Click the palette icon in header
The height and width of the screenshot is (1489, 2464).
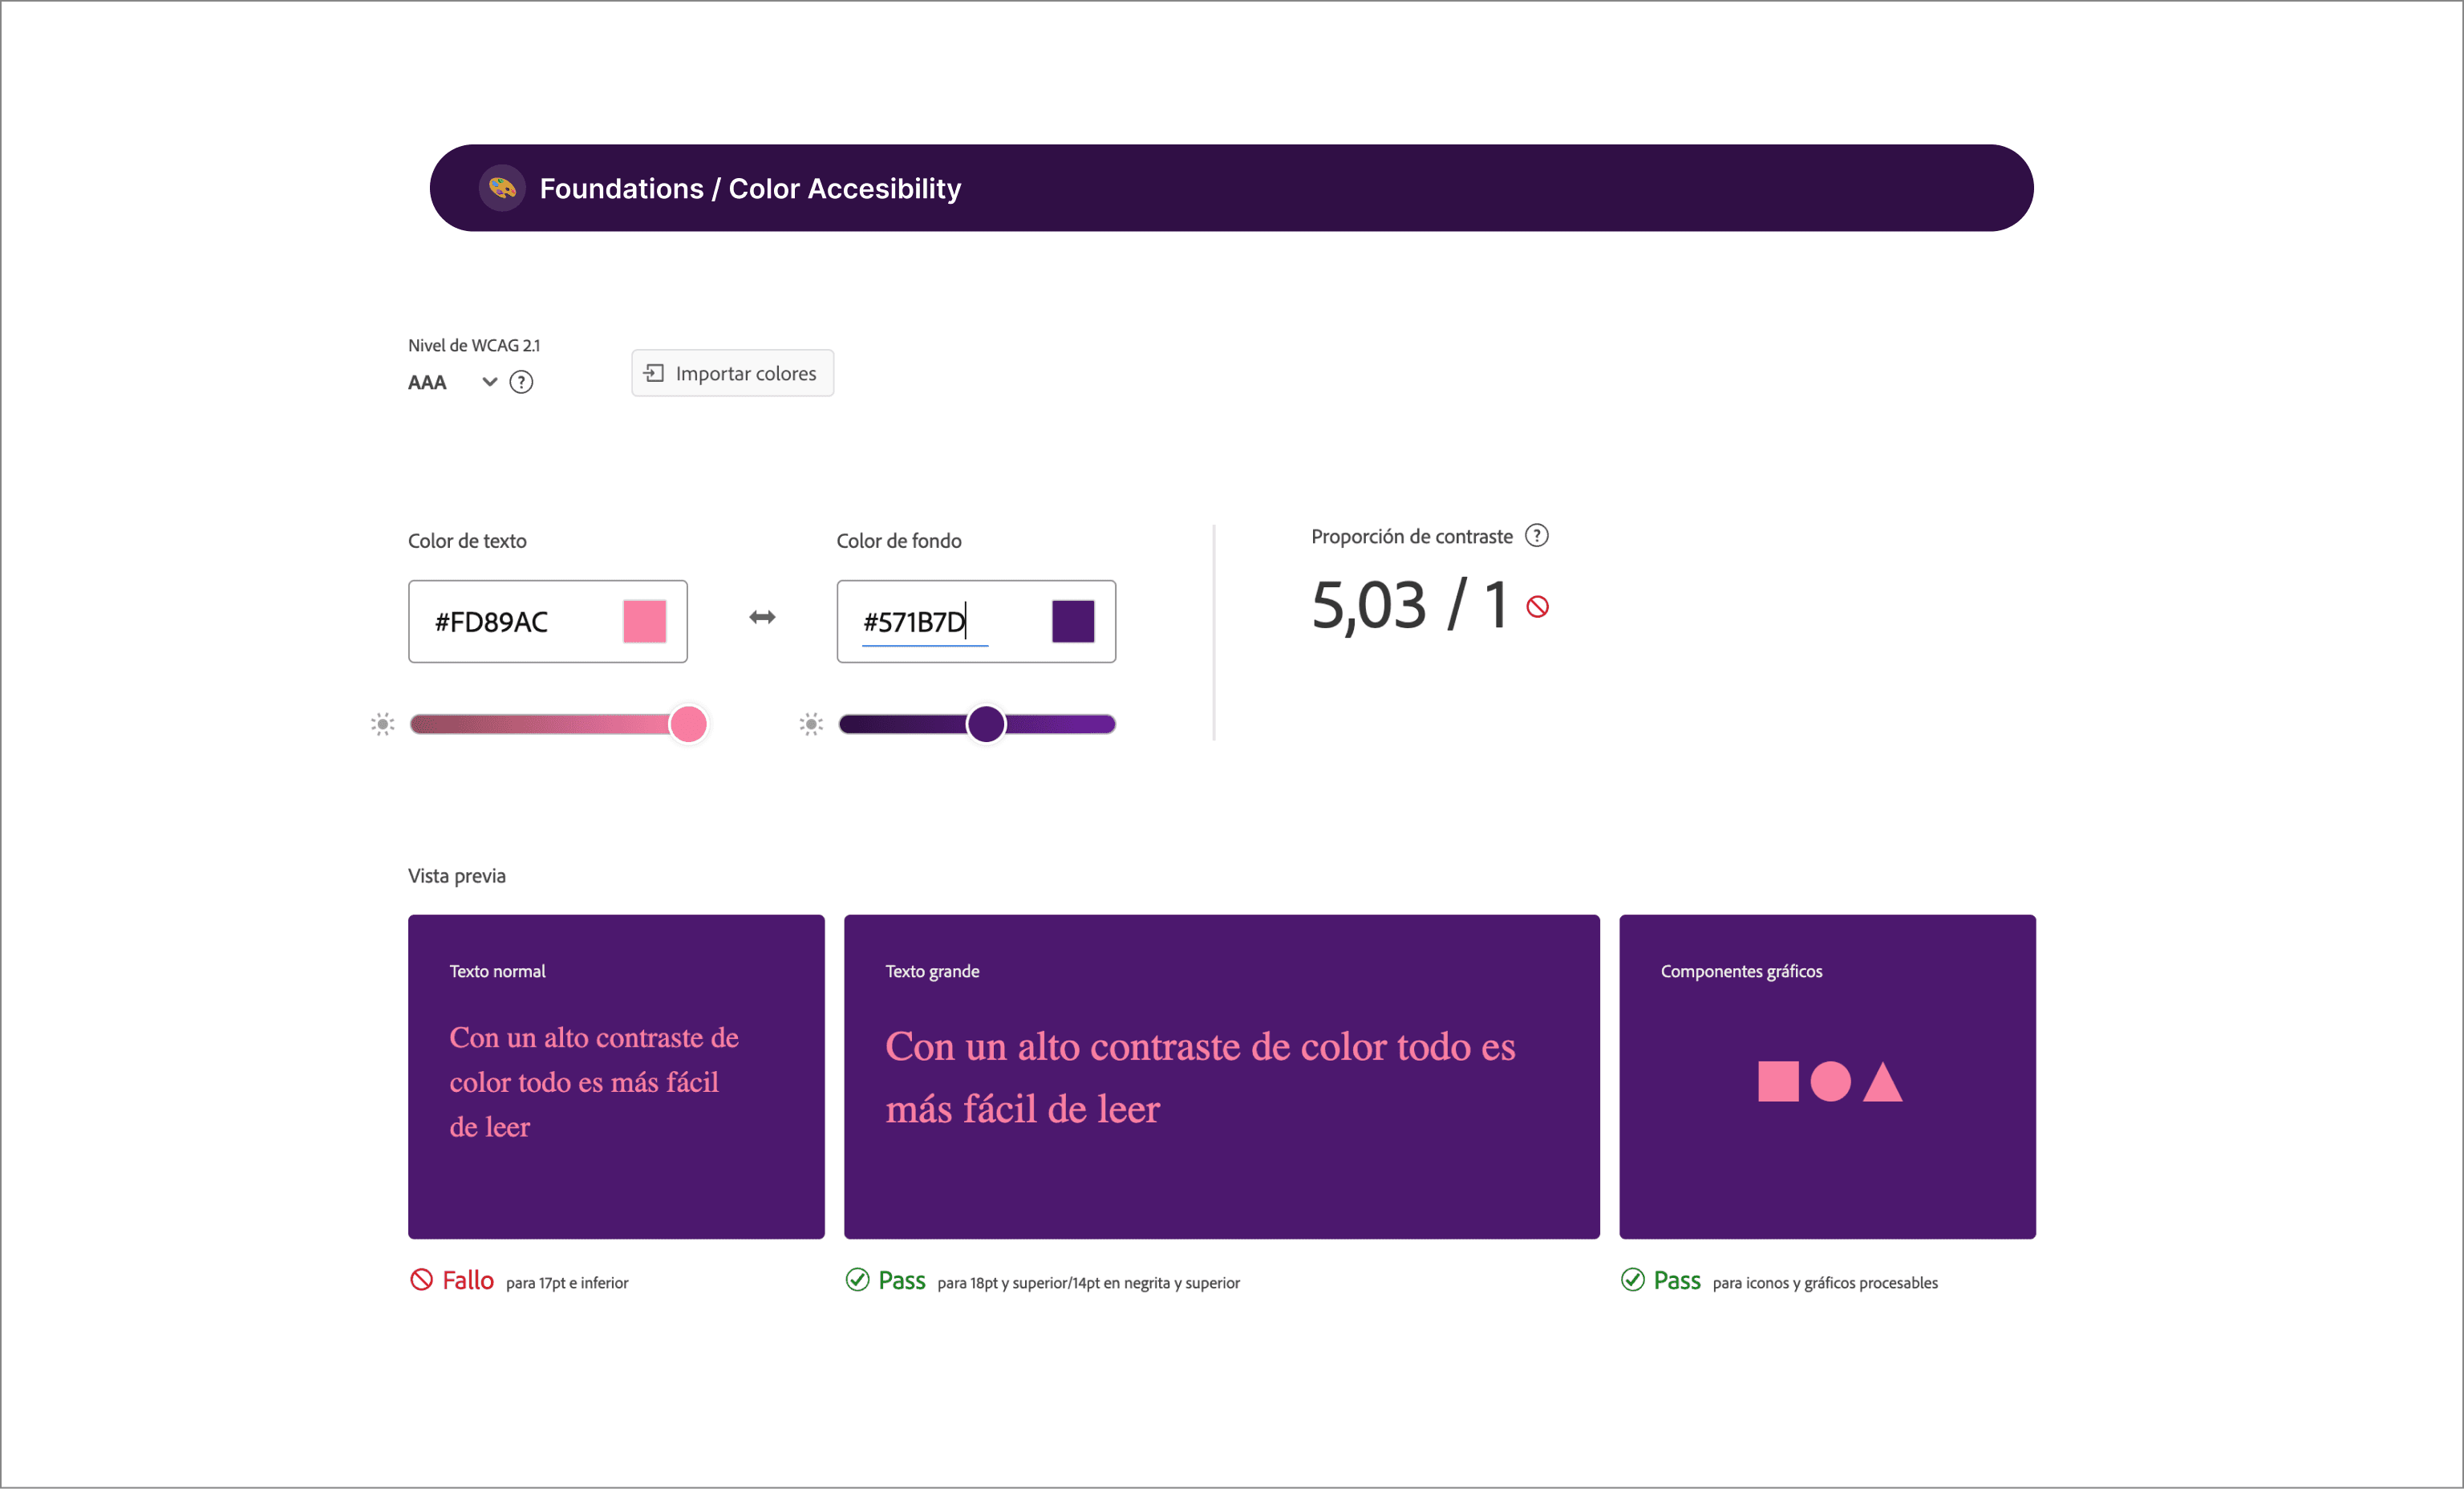pyautogui.click(x=502, y=188)
